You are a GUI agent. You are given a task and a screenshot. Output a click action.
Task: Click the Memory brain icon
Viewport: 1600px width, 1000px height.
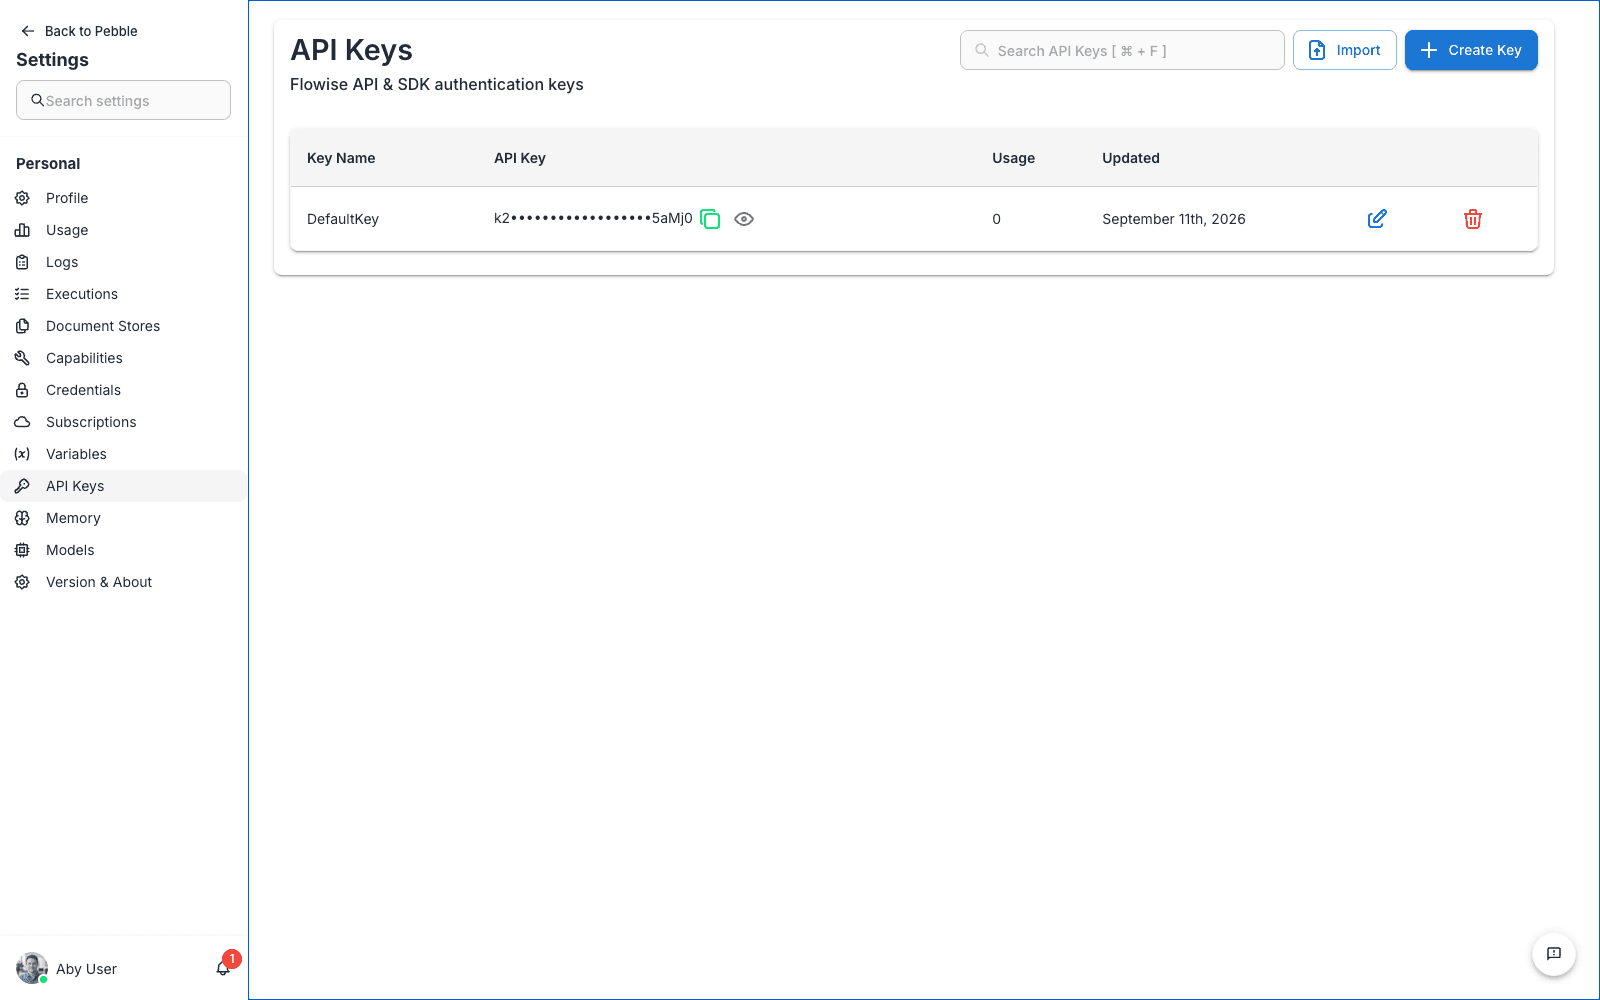coord(22,518)
